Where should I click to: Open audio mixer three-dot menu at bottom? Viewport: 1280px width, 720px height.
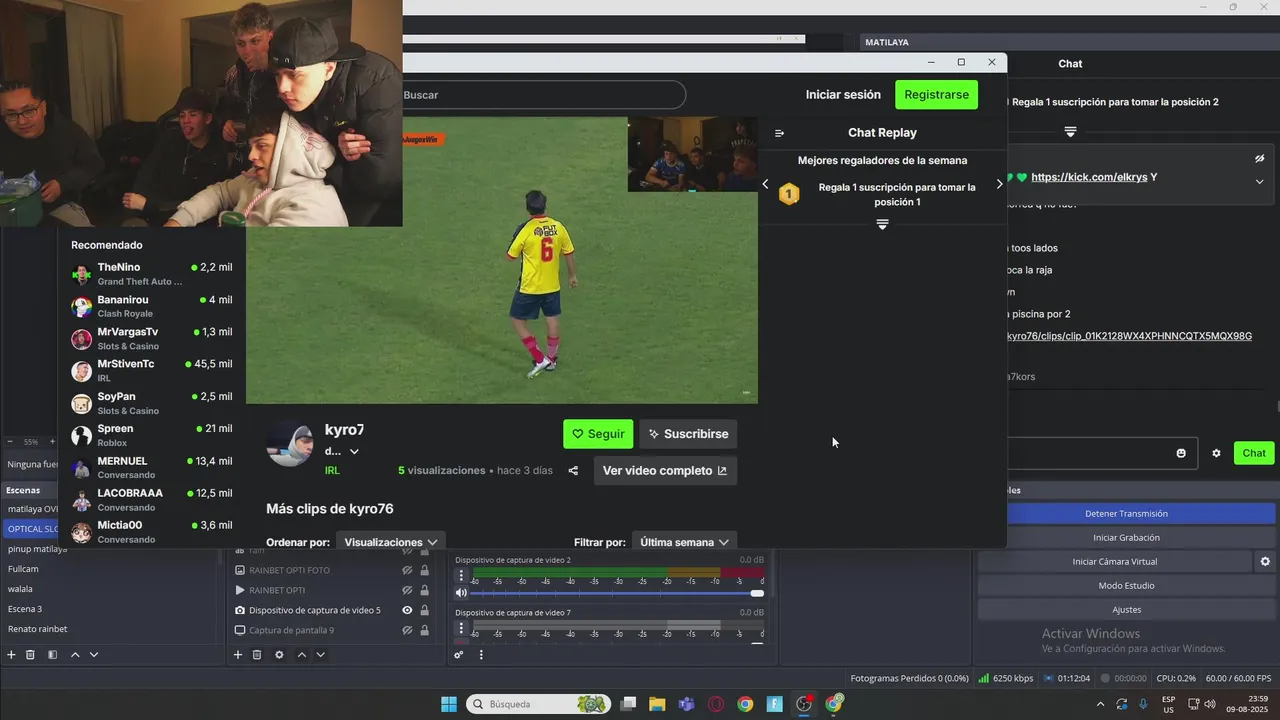(481, 655)
